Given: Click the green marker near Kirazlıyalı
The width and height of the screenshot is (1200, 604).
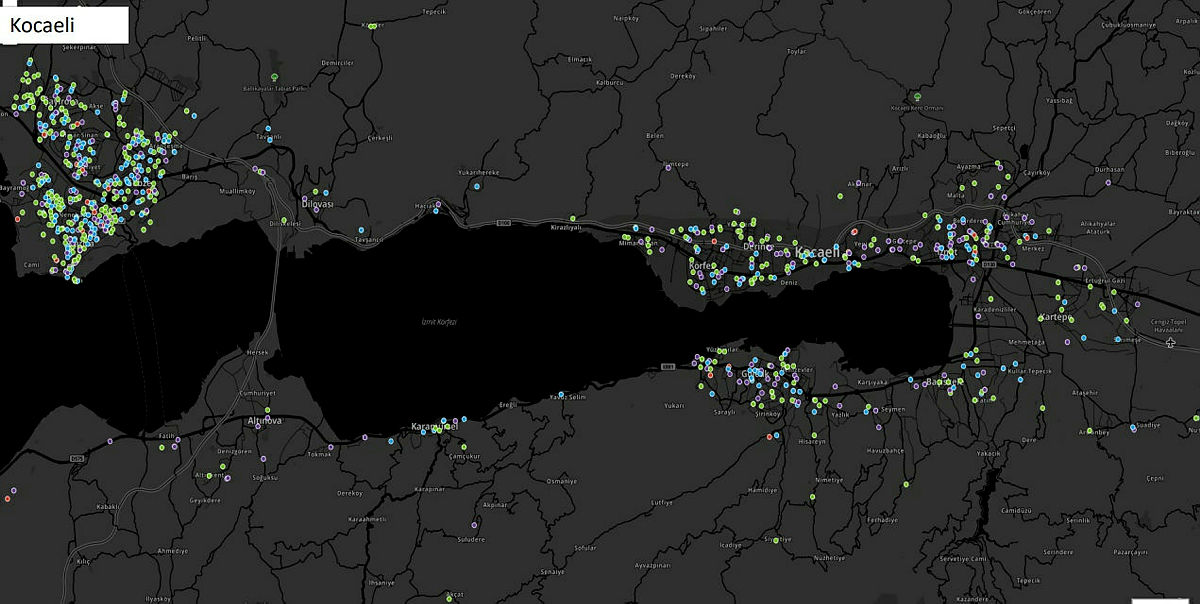Looking at the screenshot, I should (572, 217).
